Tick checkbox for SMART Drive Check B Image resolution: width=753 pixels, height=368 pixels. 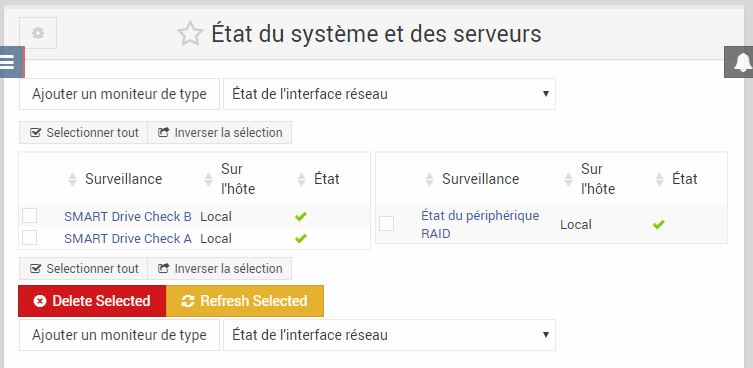(x=29, y=216)
